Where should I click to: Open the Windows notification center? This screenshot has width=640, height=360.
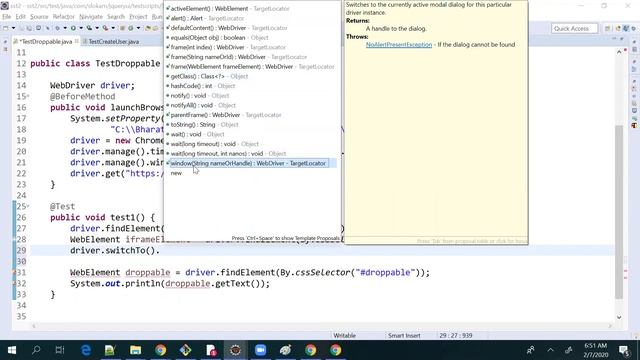pos(624,350)
